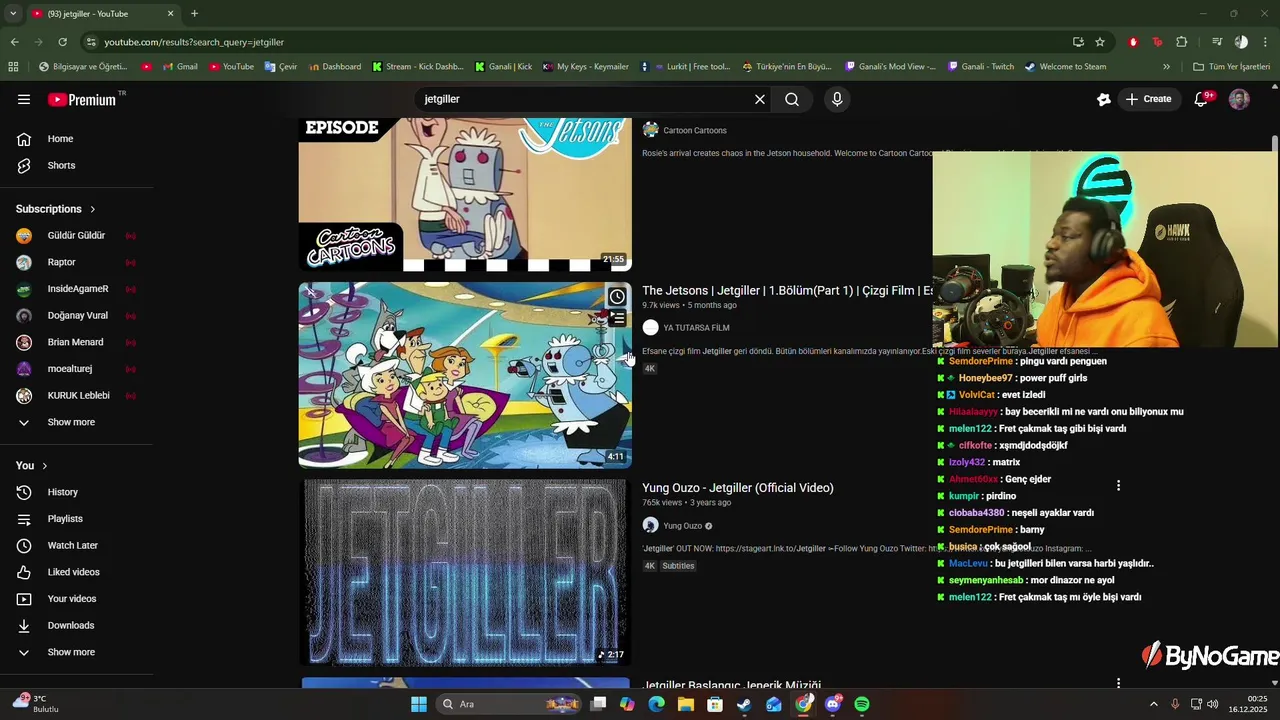The image size is (1280, 720).
Task: Expand Show more under Downloads
Action: (x=71, y=652)
